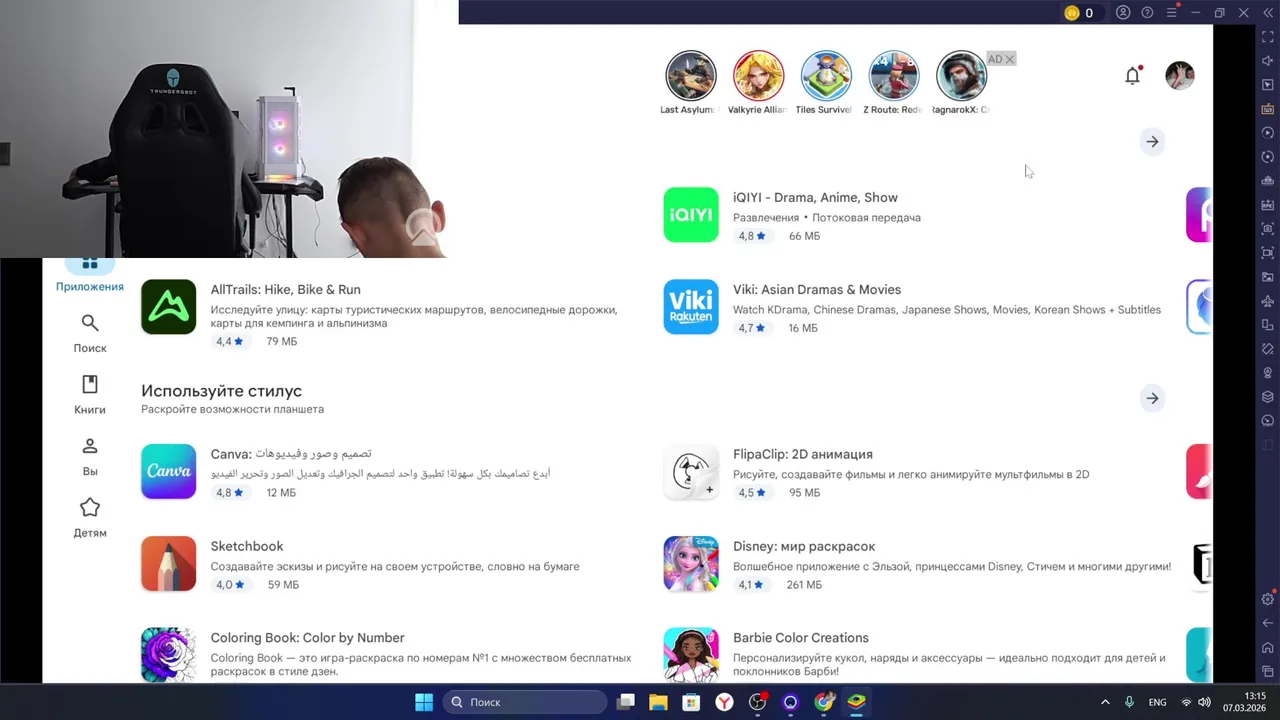Expand the Используйте стилус section arrow

coord(1152,398)
